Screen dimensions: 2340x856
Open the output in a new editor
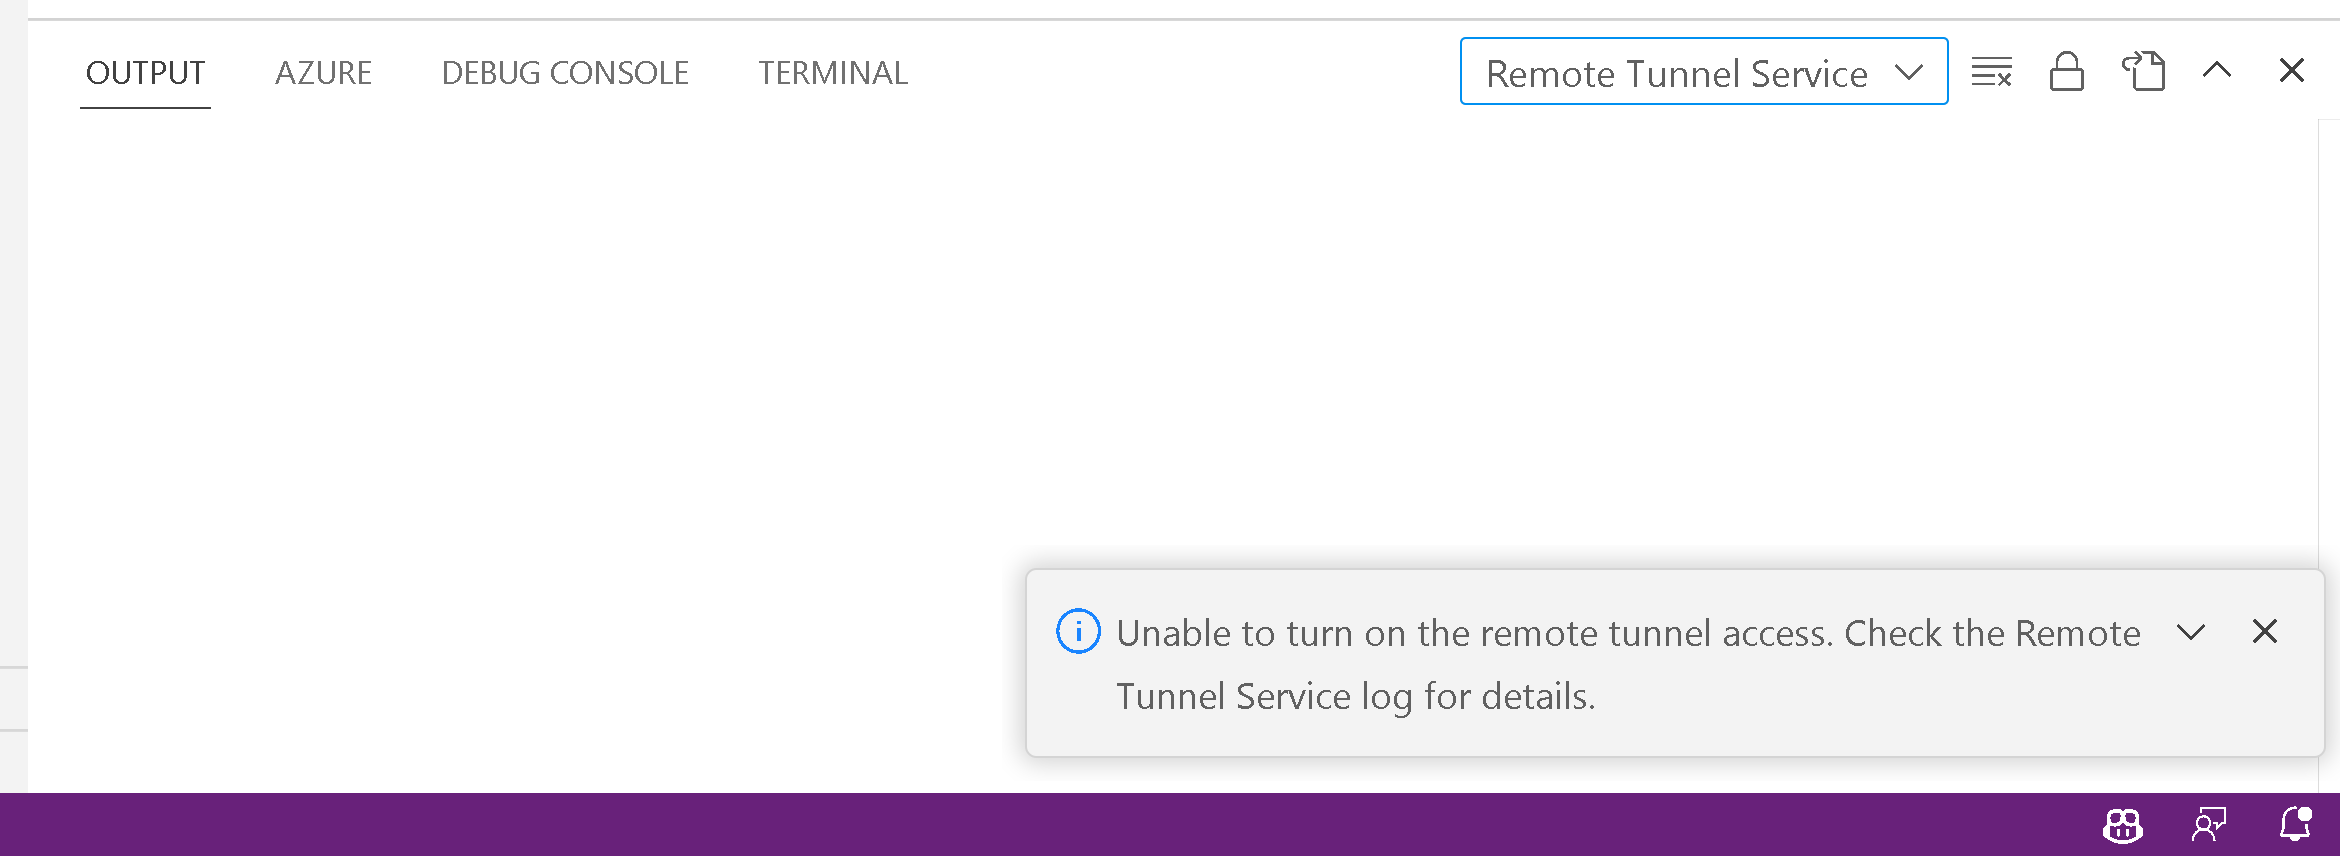pos(2143,71)
